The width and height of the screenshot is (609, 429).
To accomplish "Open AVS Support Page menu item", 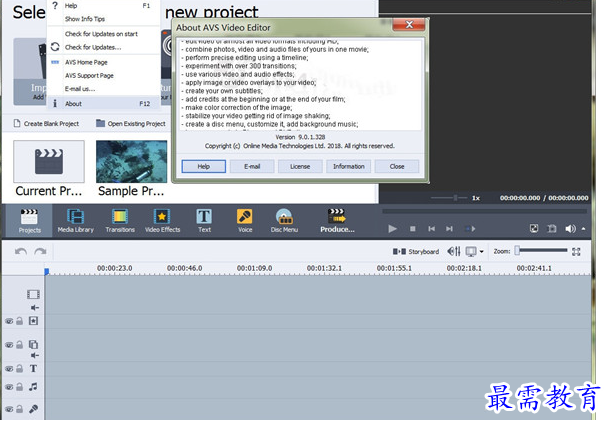I will pyautogui.click(x=103, y=76).
